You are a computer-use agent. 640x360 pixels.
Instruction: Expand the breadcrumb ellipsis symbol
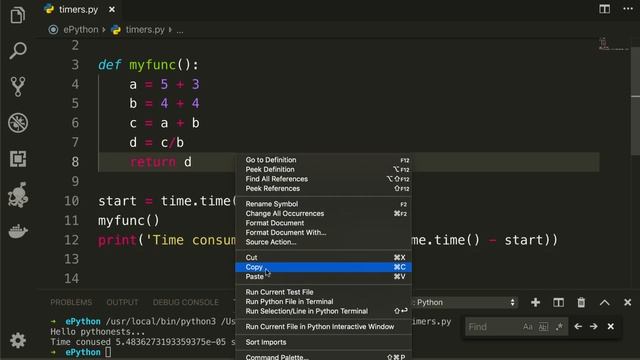coord(180,30)
